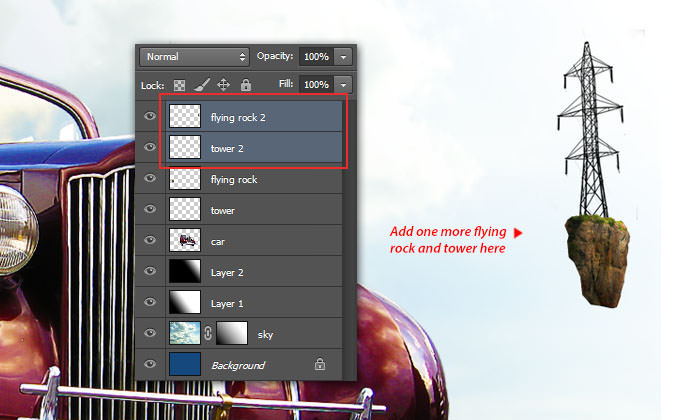Select the sky layer mask thumbnail
Screen dimensions: 700x420
[232, 333]
